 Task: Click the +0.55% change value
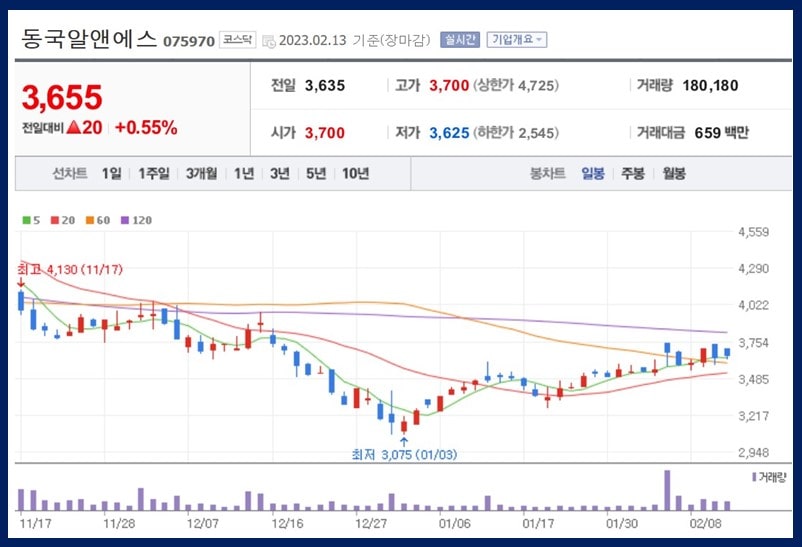pos(146,127)
